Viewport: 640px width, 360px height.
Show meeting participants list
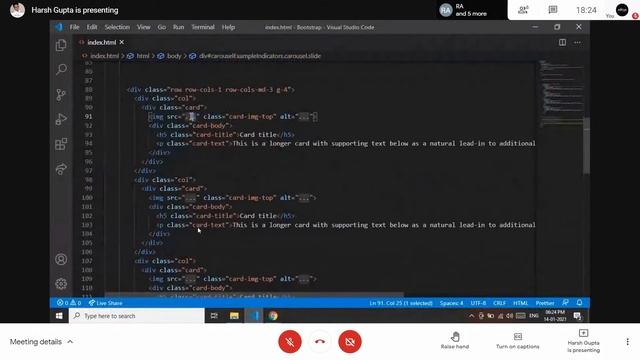click(x=523, y=10)
